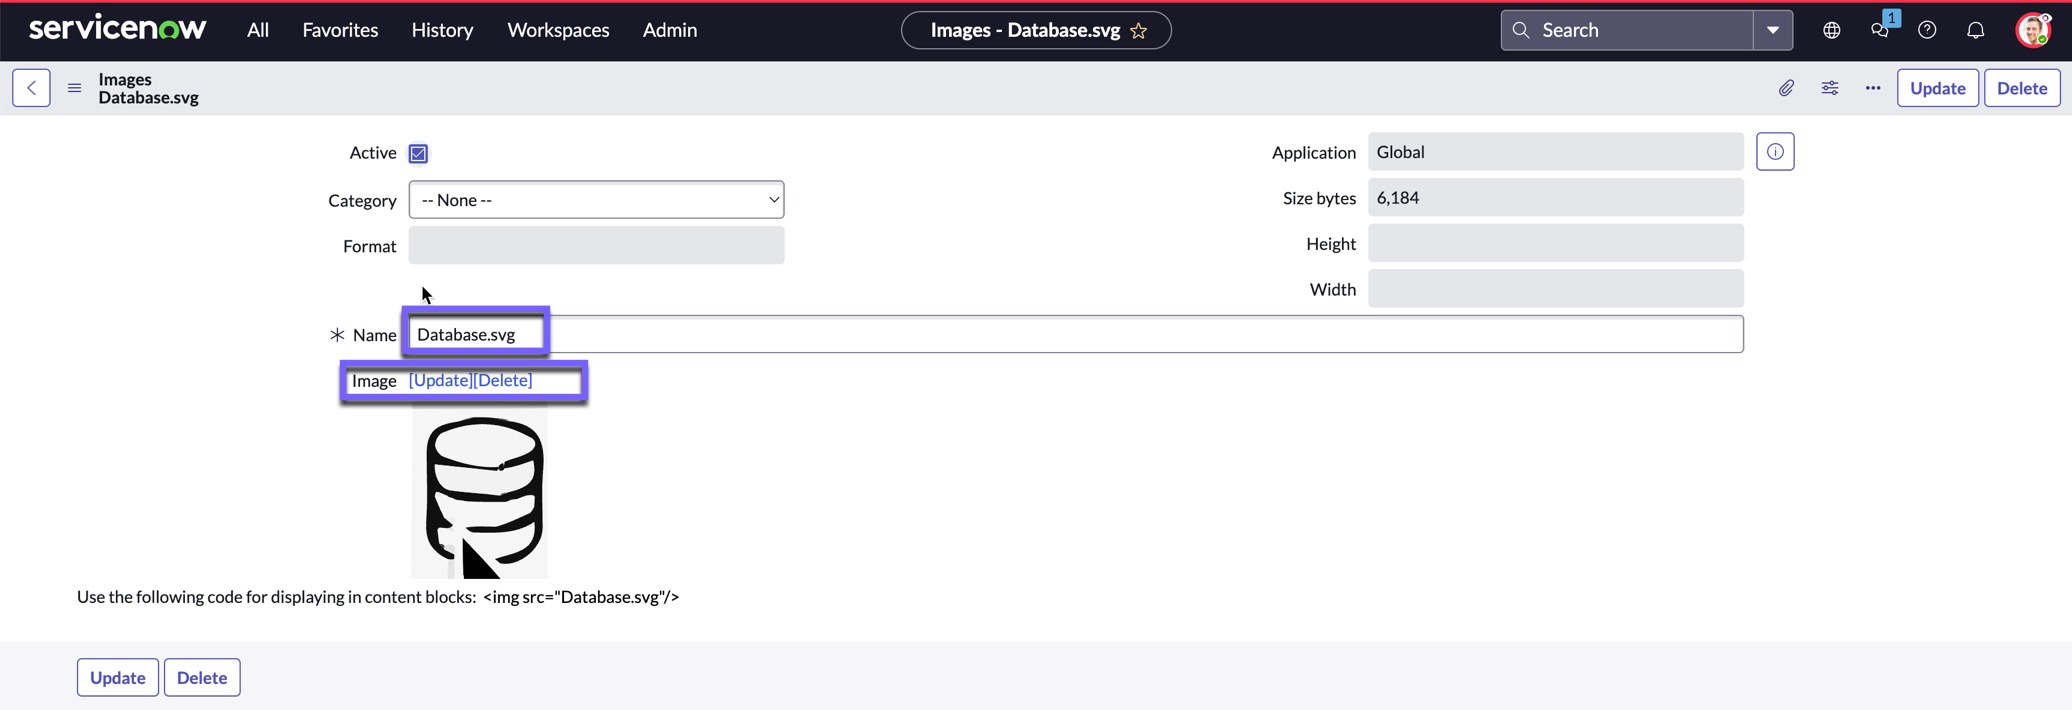
Task: Open the Help question mark icon
Action: [1927, 30]
